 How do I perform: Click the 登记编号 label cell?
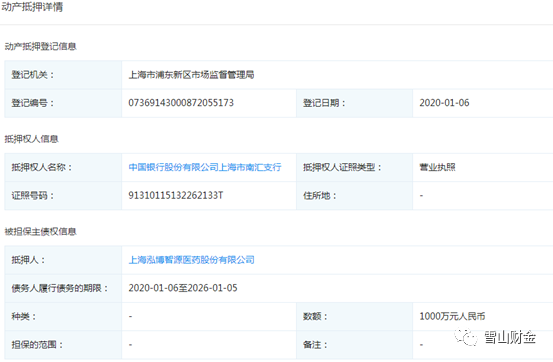tap(63, 103)
